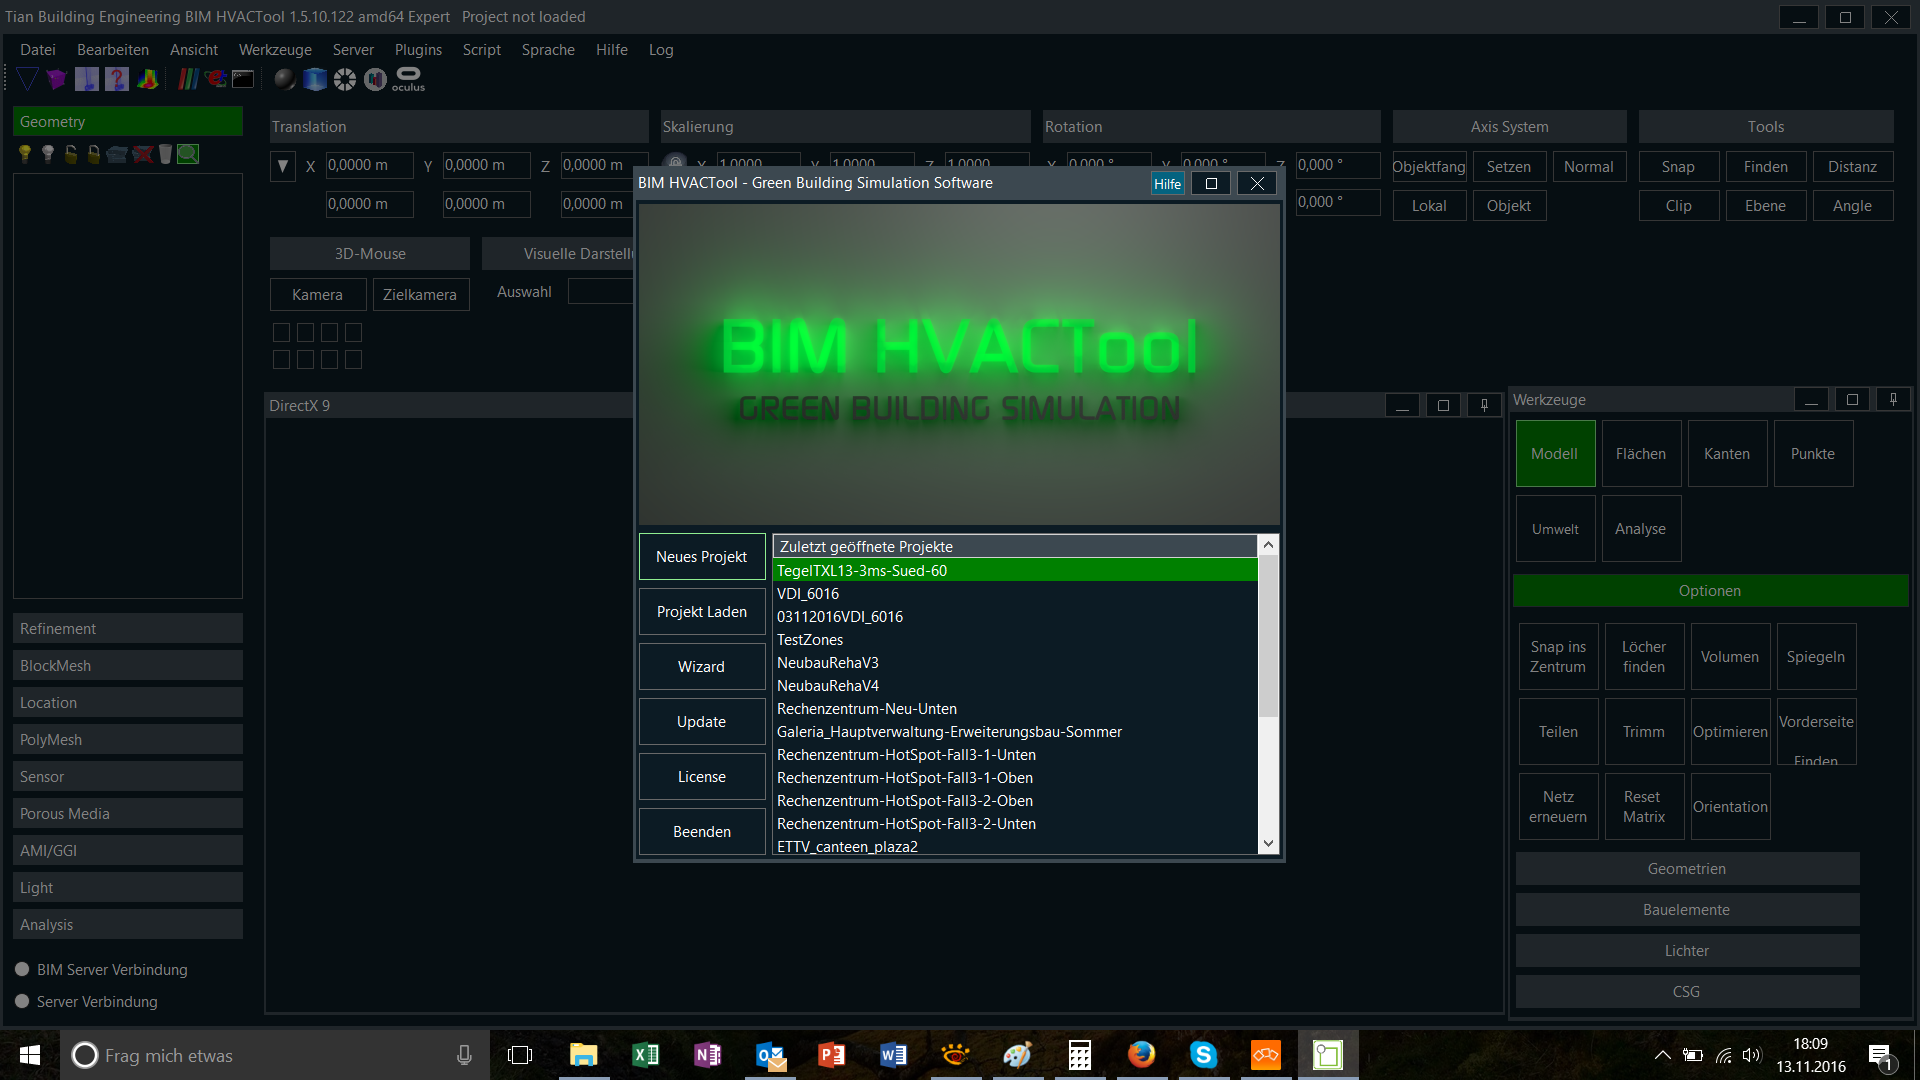Click the recent projects scrollbar down arrow
Viewport: 1920px width, 1080px height.
coord(1268,843)
